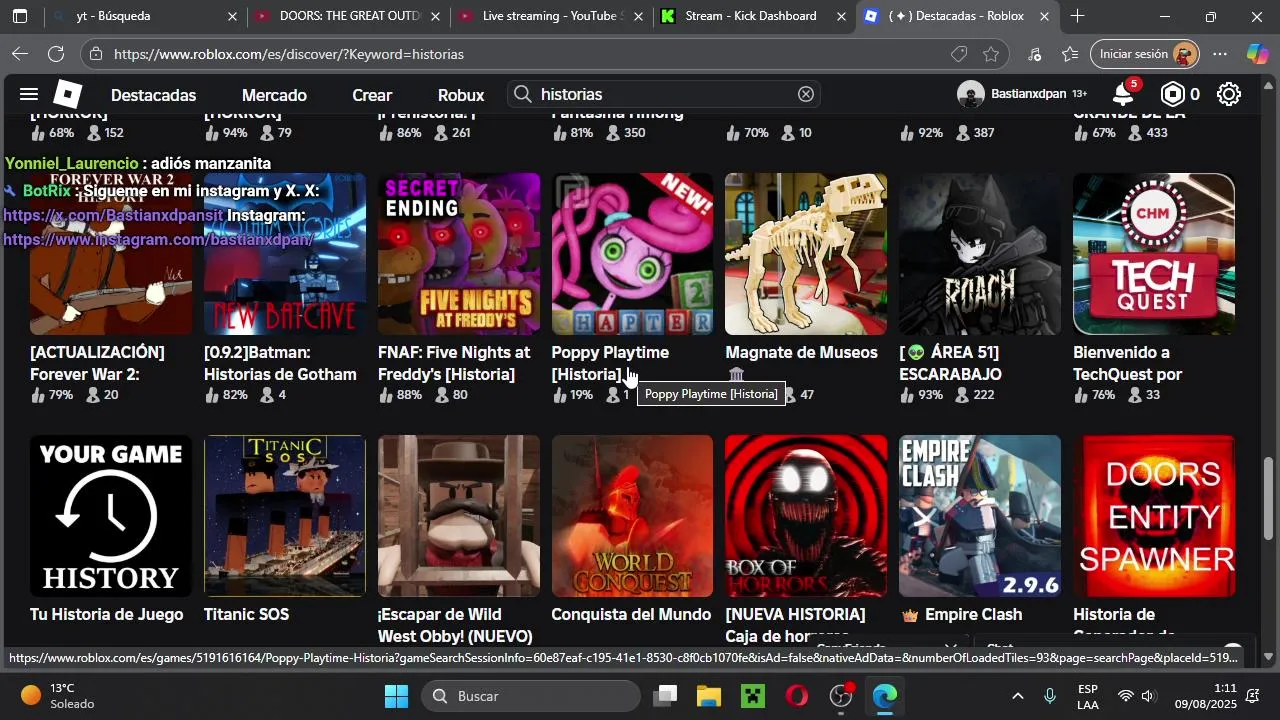
Task: Add this page to favorites star
Action: (x=991, y=54)
